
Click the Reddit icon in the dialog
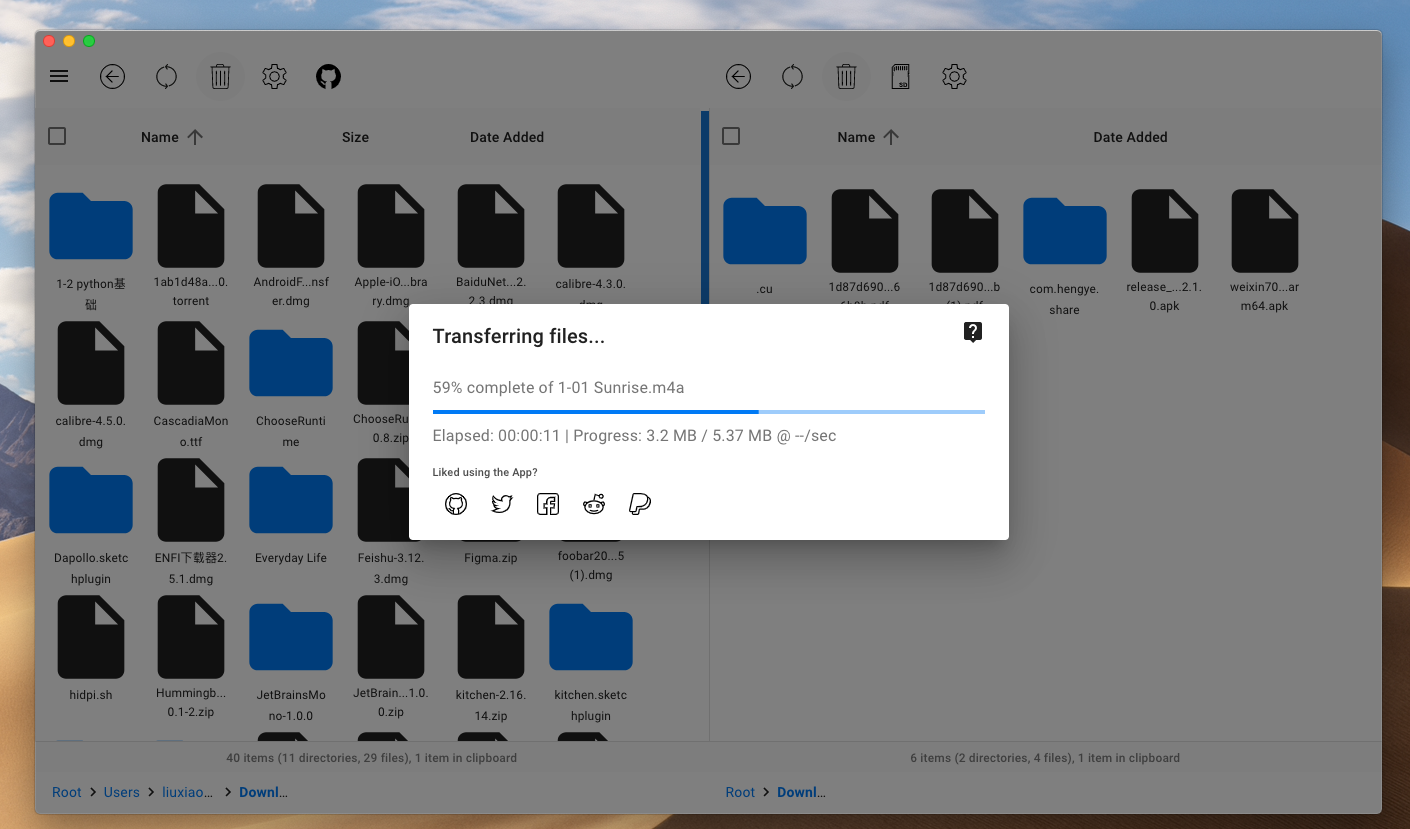(594, 504)
